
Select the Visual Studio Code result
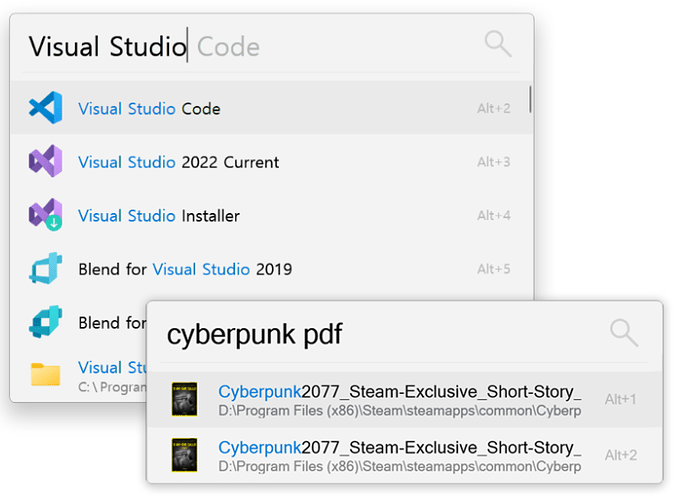click(x=271, y=108)
